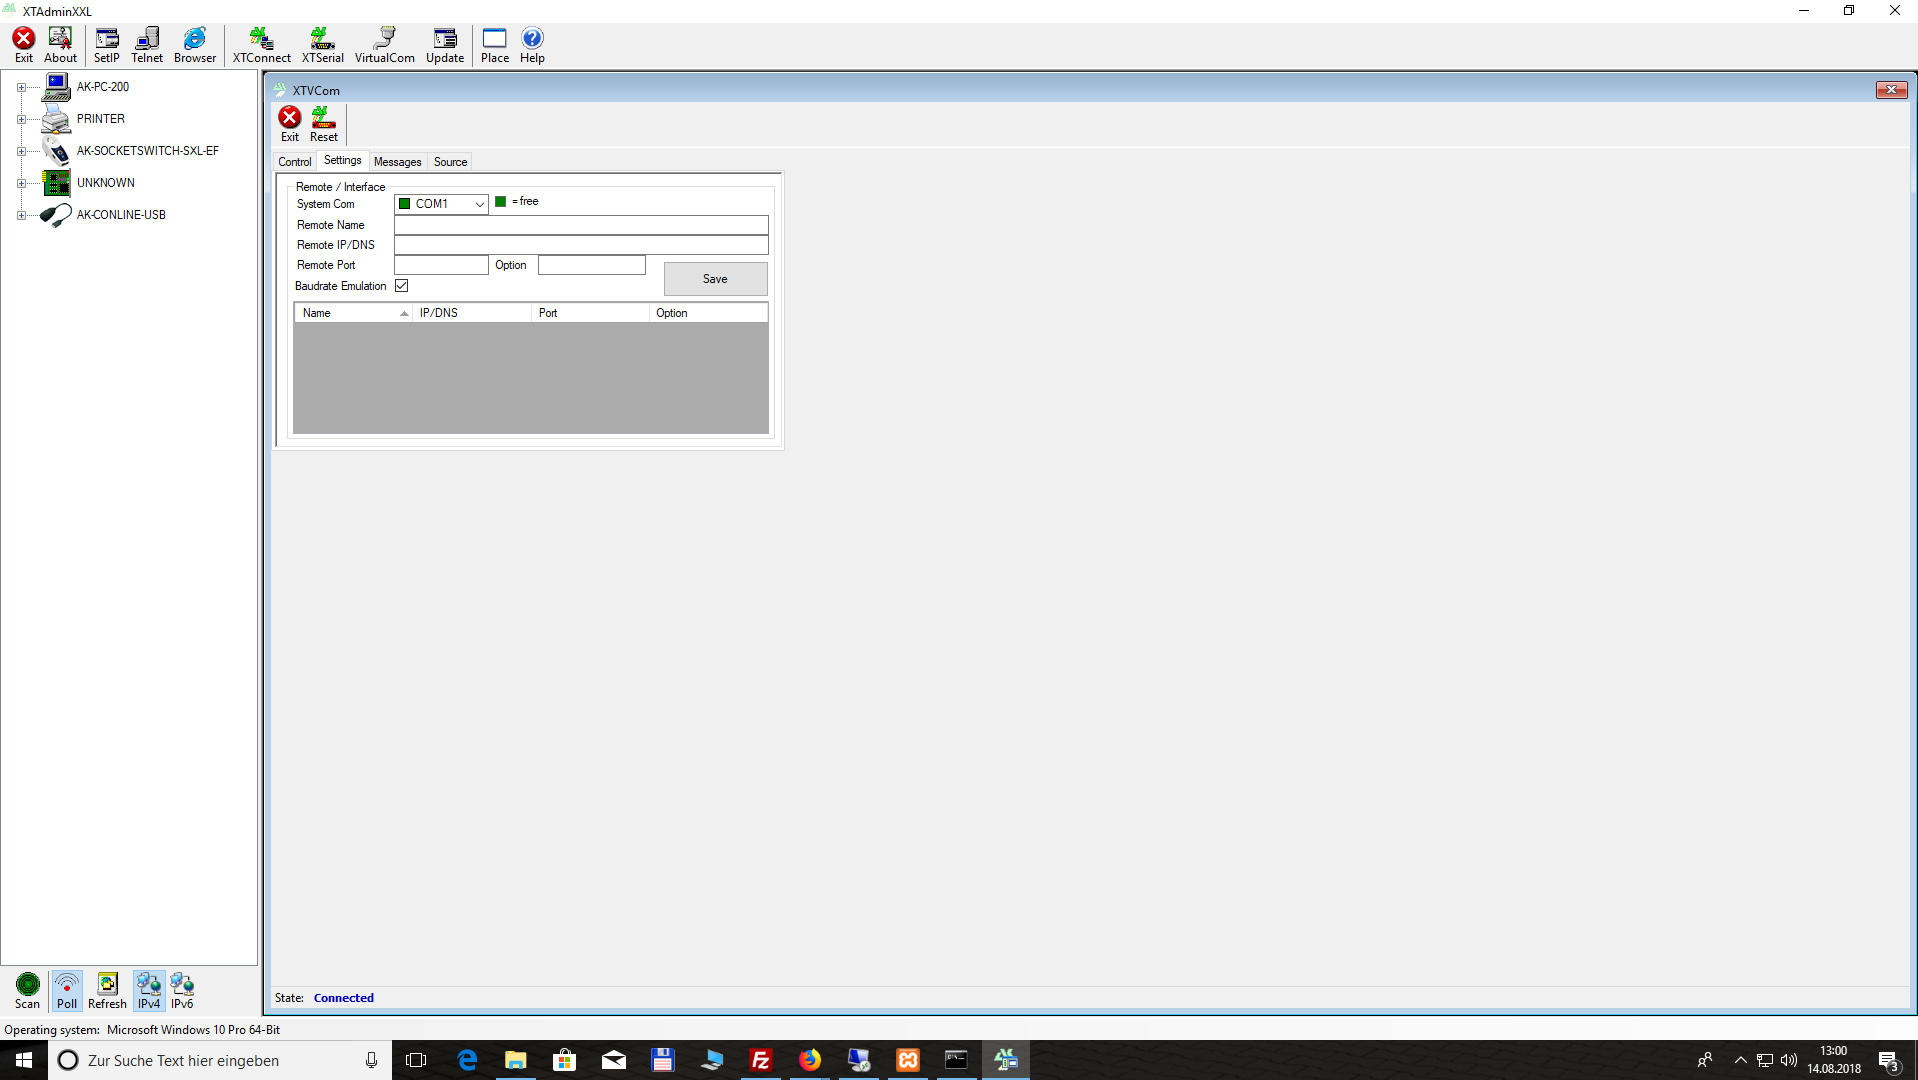Select AK-CONLINE-USB device in tree
Viewport: 1918px width, 1080px height.
tap(121, 215)
